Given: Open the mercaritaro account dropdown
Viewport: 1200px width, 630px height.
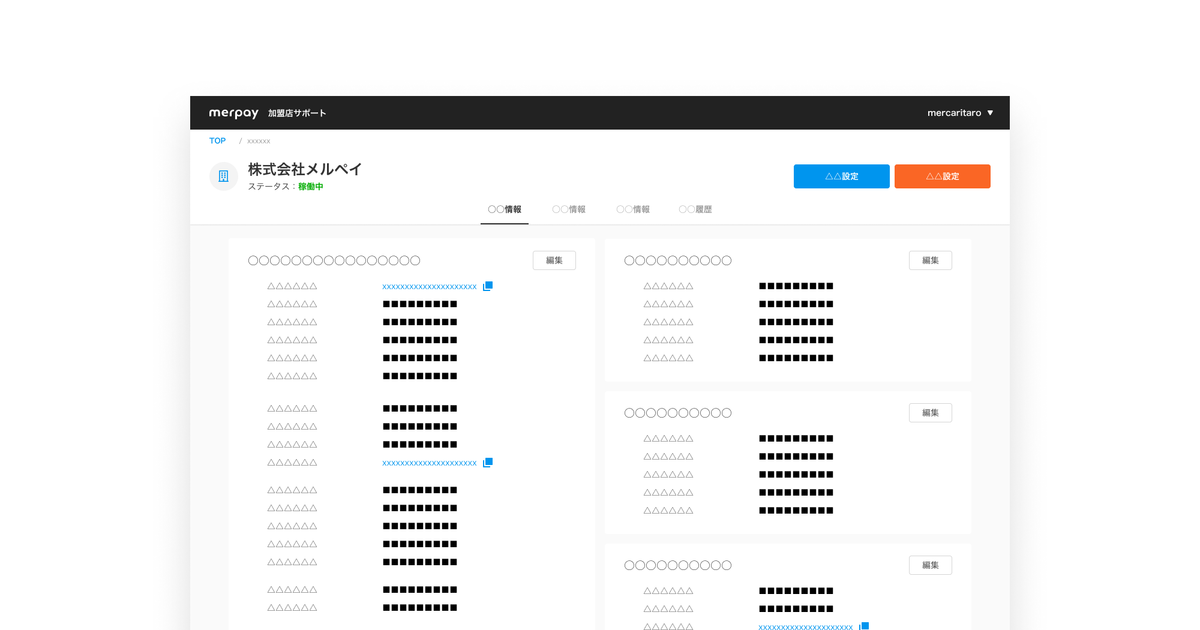Looking at the screenshot, I should tap(960, 113).
